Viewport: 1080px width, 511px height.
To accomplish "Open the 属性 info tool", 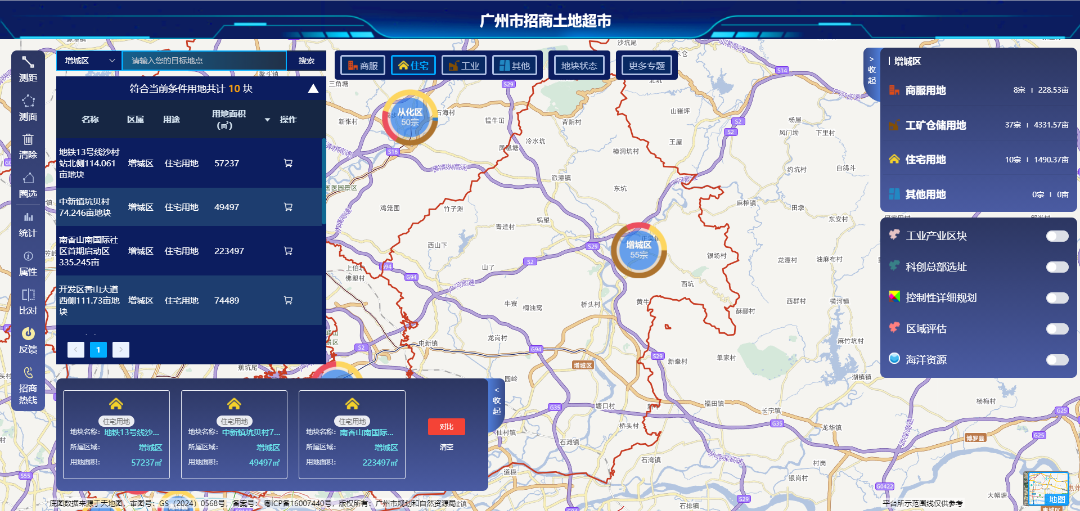I will pyautogui.click(x=28, y=262).
